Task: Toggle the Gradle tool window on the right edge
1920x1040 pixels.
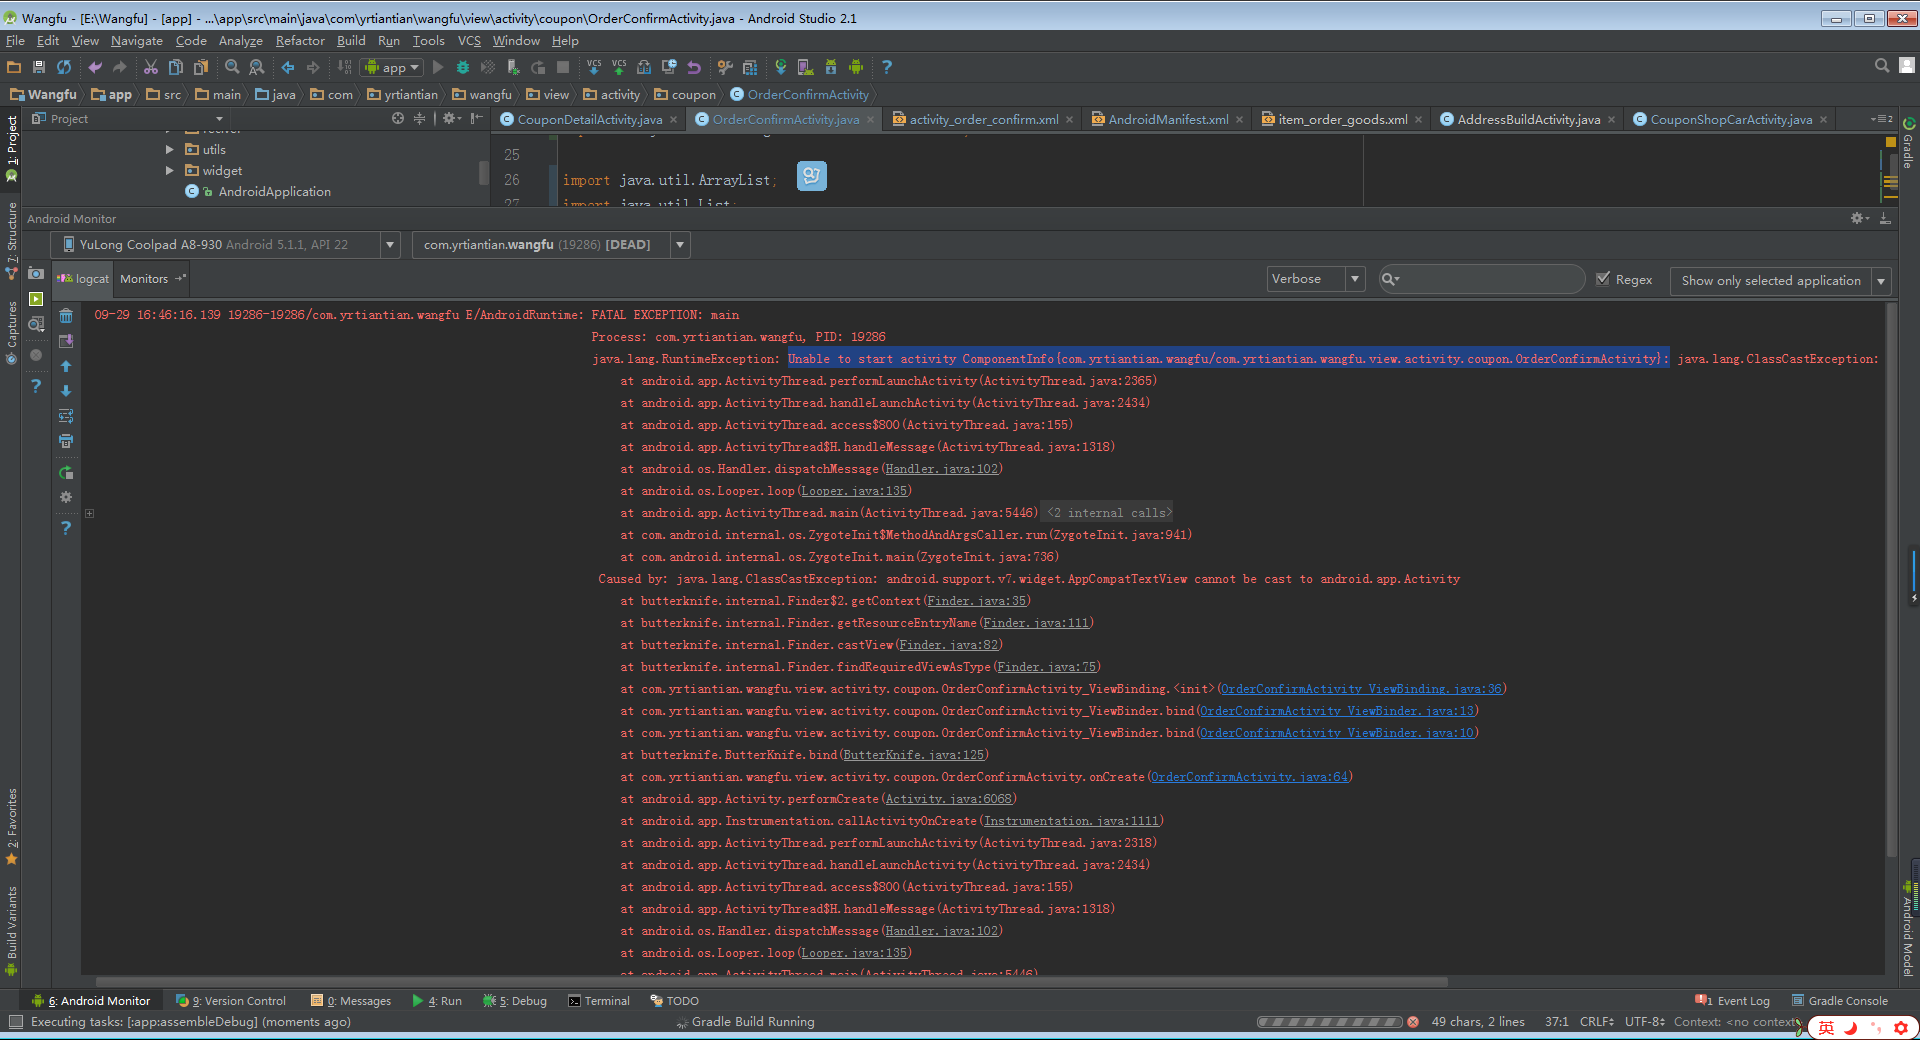Action: tap(1909, 143)
